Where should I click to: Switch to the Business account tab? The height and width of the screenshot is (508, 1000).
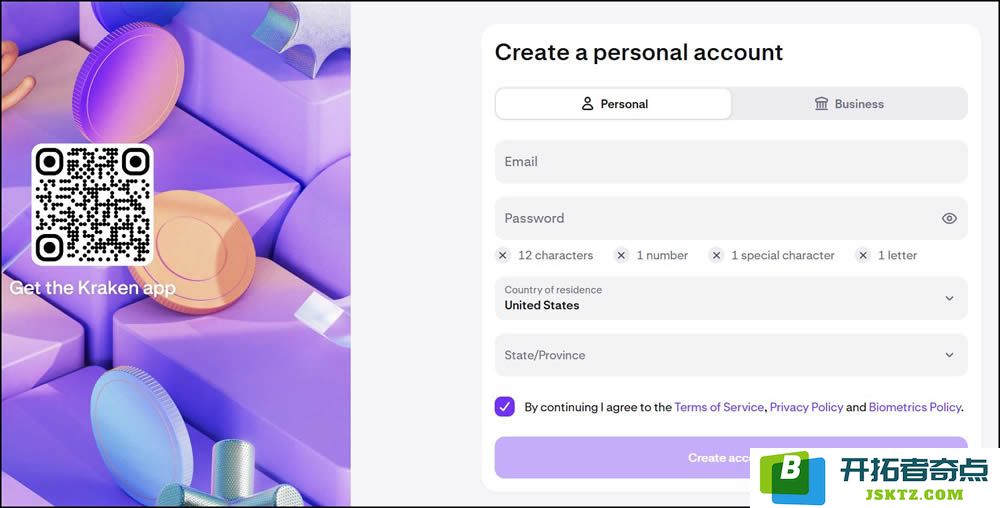pos(849,103)
